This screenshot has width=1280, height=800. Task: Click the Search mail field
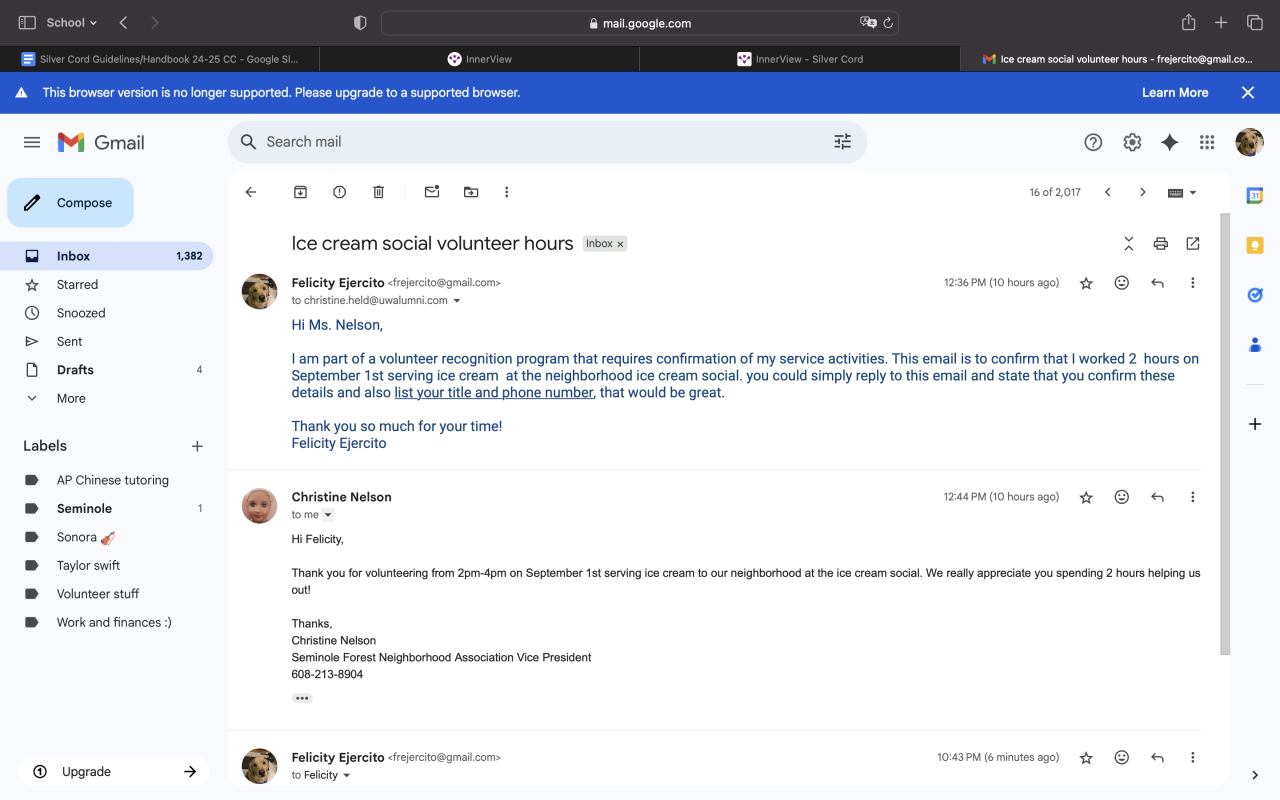[547, 142]
